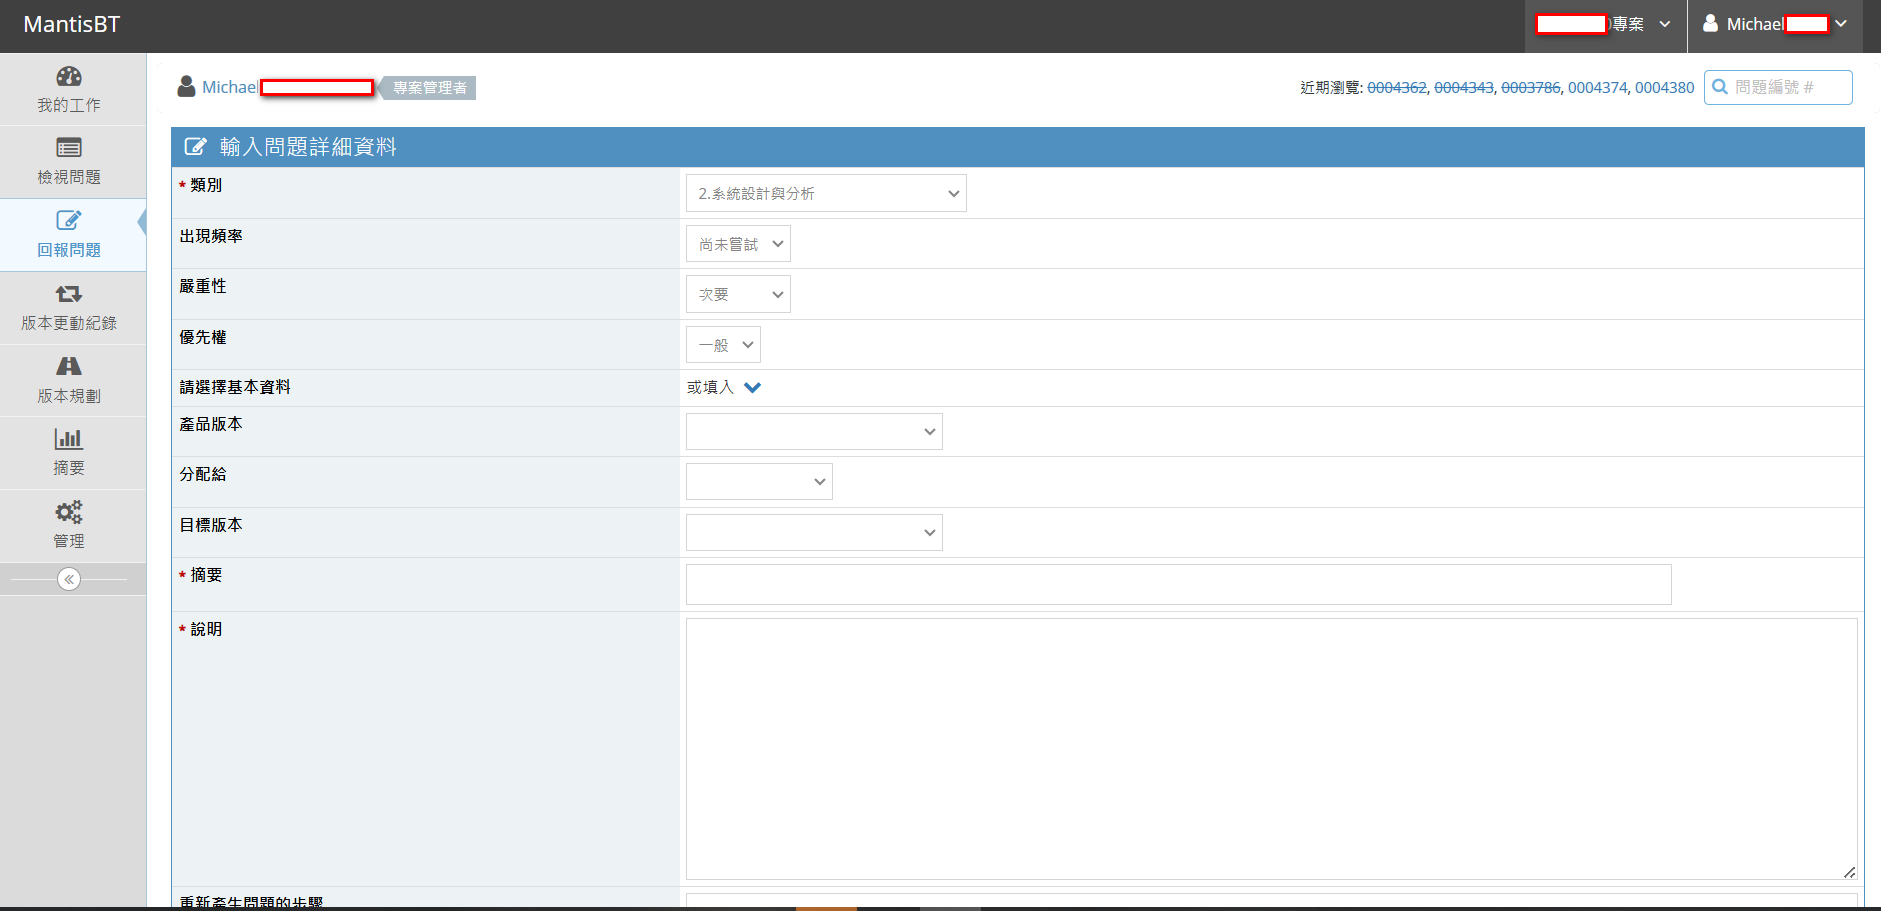Open the Changelog retweet-arrows icon
This screenshot has width=1881, height=911.
(69, 294)
